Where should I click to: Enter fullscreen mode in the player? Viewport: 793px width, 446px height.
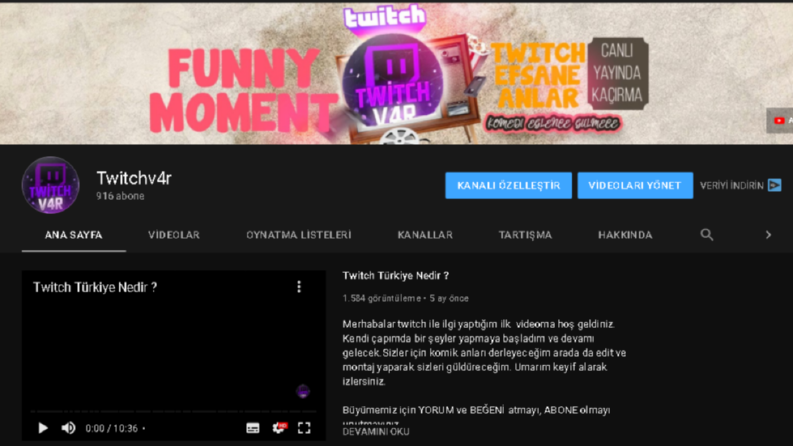(x=304, y=428)
